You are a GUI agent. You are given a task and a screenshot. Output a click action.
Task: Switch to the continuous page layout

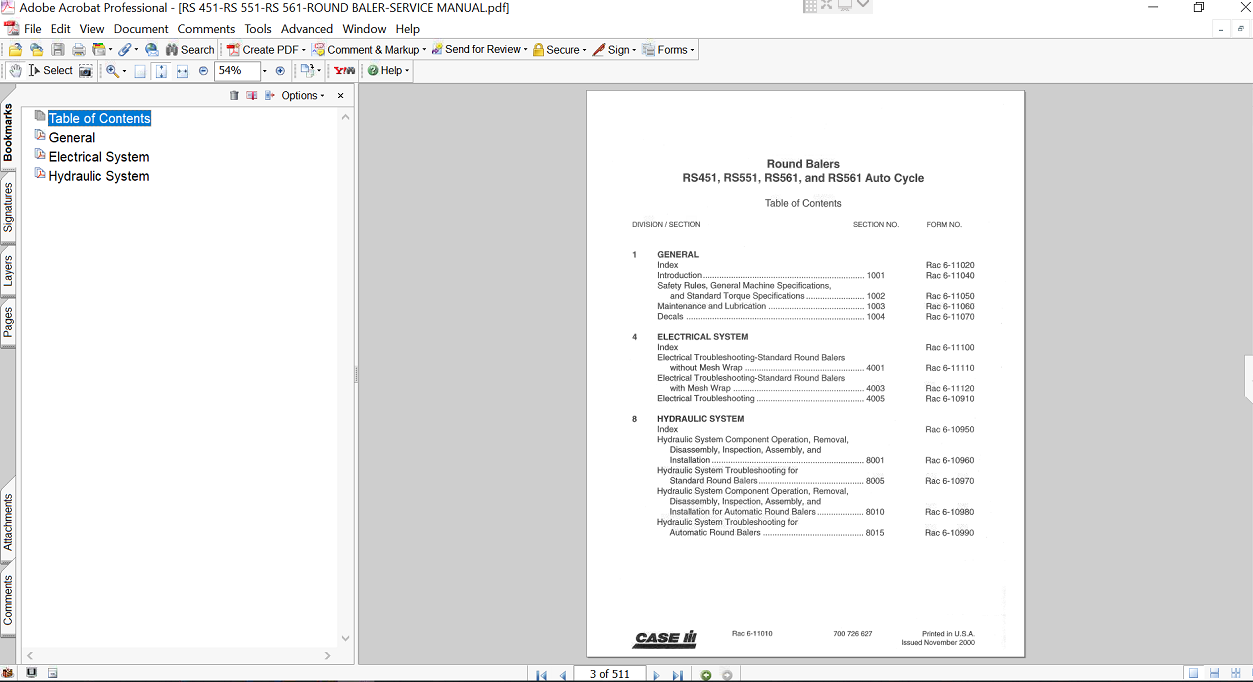click(1214, 674)
